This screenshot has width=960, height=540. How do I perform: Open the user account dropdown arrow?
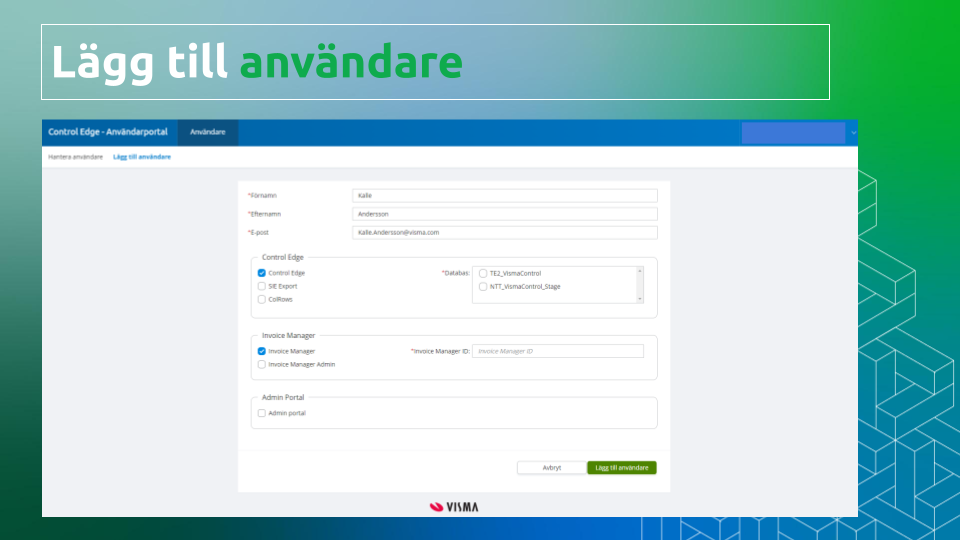(853, 133)
